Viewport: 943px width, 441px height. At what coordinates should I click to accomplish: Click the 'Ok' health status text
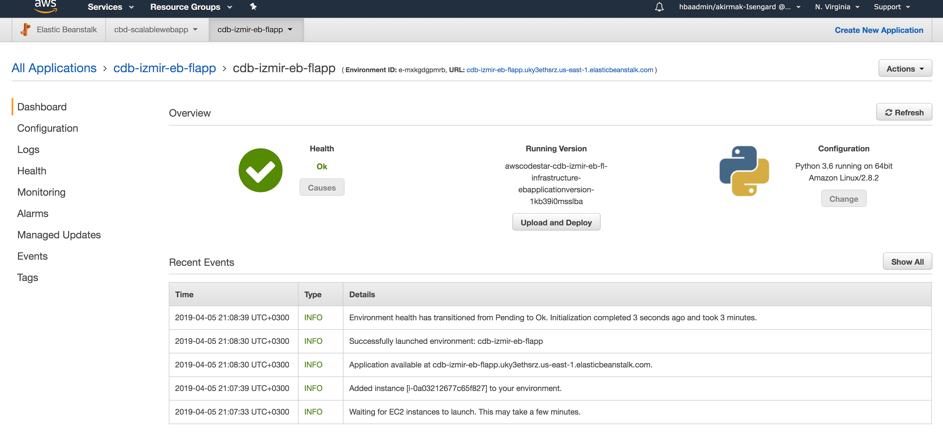click(322, 167)
